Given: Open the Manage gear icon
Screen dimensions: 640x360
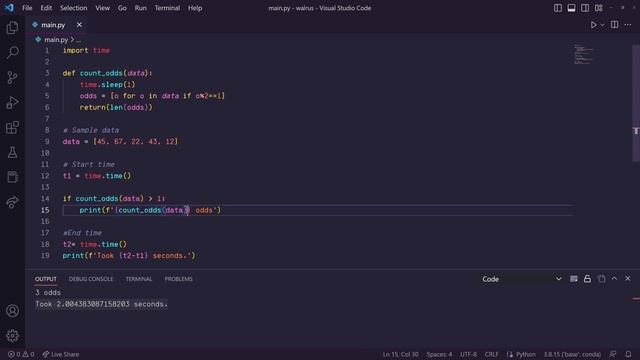Looking at the screenshot, I should (12, 336).
